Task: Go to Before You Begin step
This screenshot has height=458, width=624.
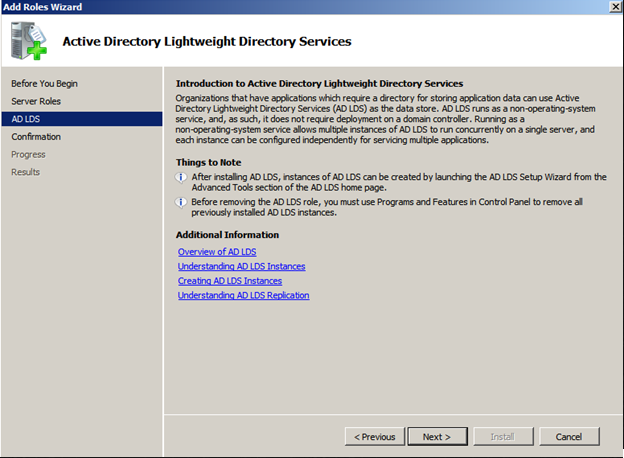Action: click(x=44, y=84)
